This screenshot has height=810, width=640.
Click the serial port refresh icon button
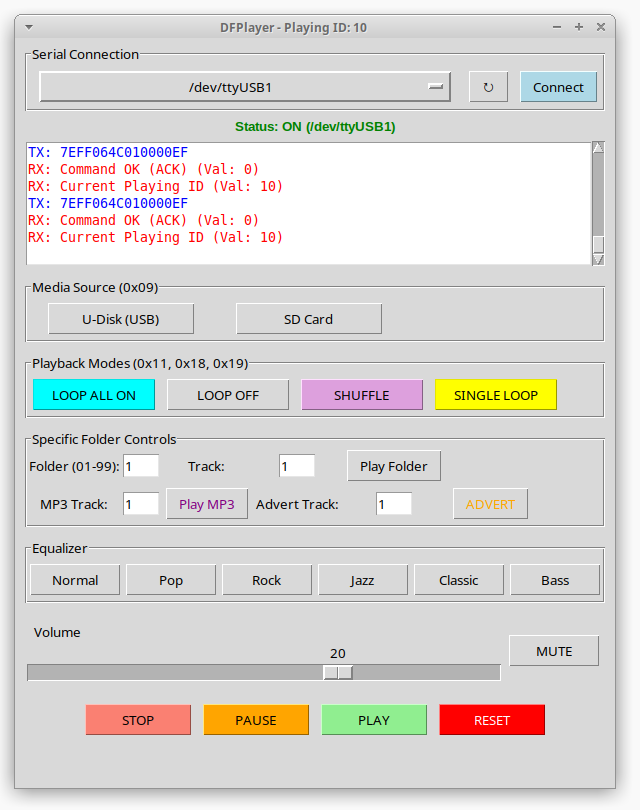tap(488, 87)
